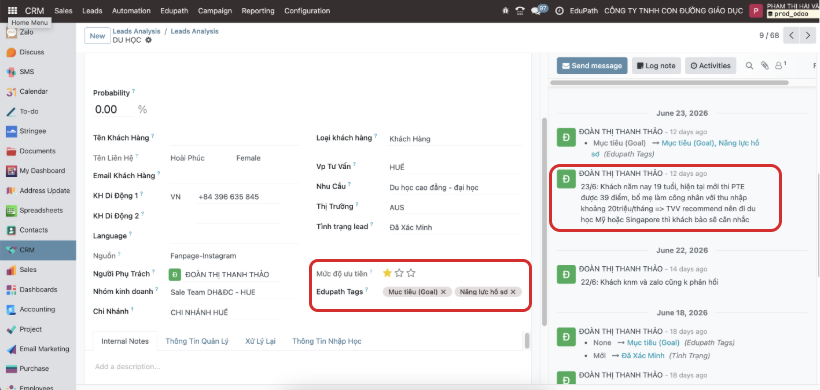Open Zalo app in sidebar
Viewport: 820px width, 390px height.
(38, 32)
